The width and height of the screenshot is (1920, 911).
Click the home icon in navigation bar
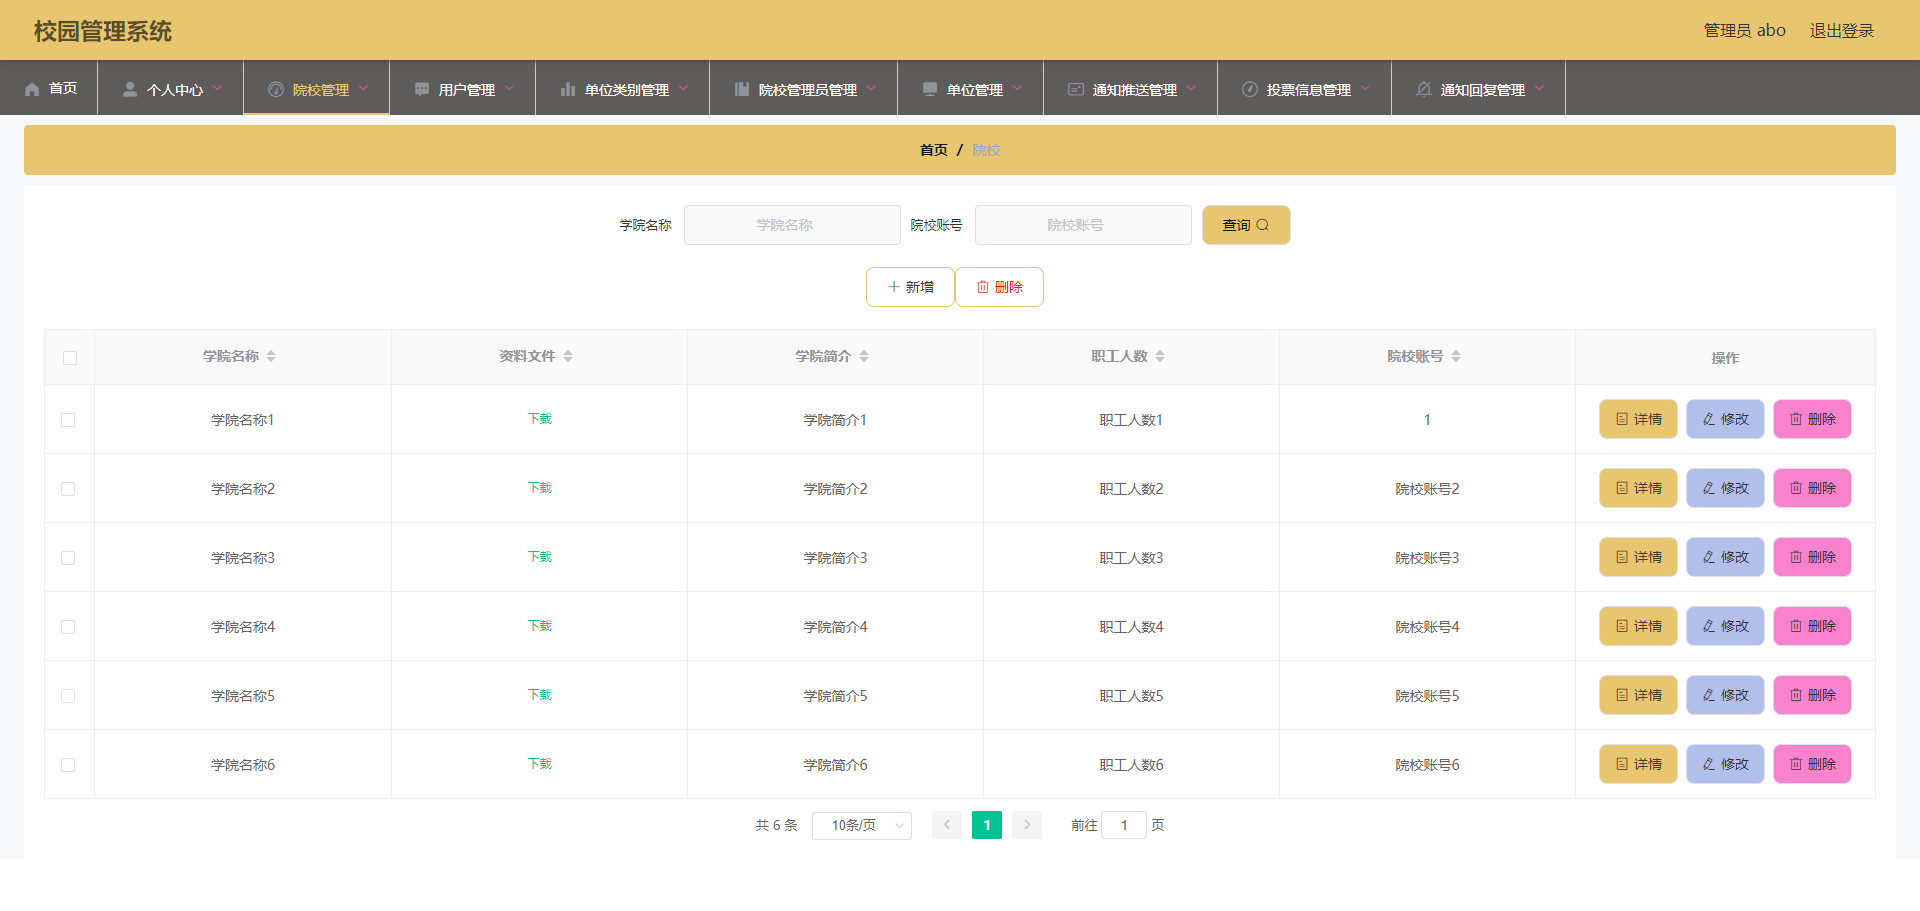click(32, 89)
